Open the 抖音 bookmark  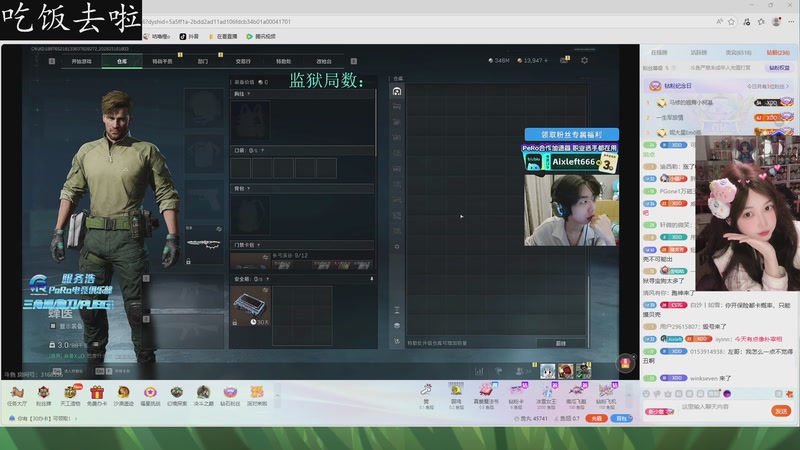[x=189, y=36]
